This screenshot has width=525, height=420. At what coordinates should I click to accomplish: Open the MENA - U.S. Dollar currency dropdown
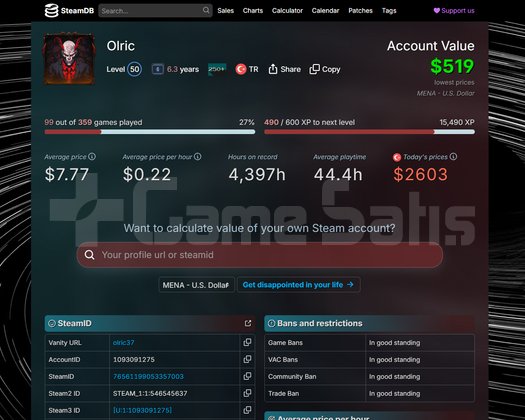(196, 285)
